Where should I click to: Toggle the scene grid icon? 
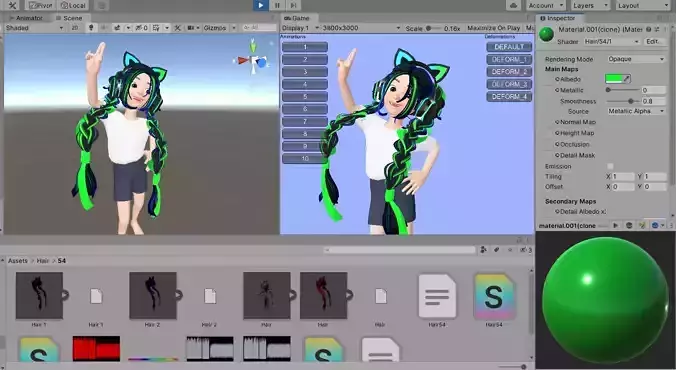pyautogui.click(x=156, y=28)
